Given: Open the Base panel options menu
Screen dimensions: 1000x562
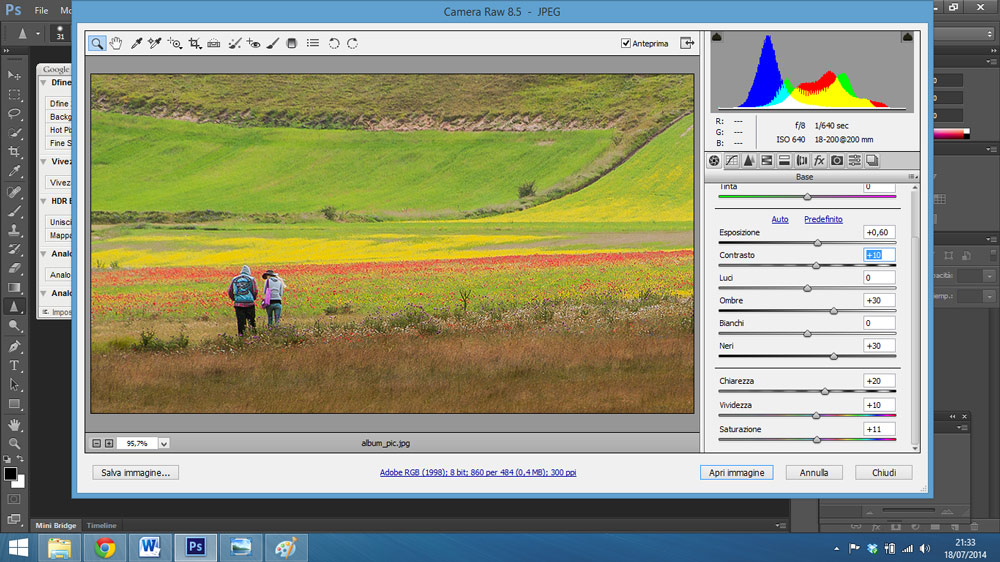Looking at the screenshot, I should (x=912, y=177).
